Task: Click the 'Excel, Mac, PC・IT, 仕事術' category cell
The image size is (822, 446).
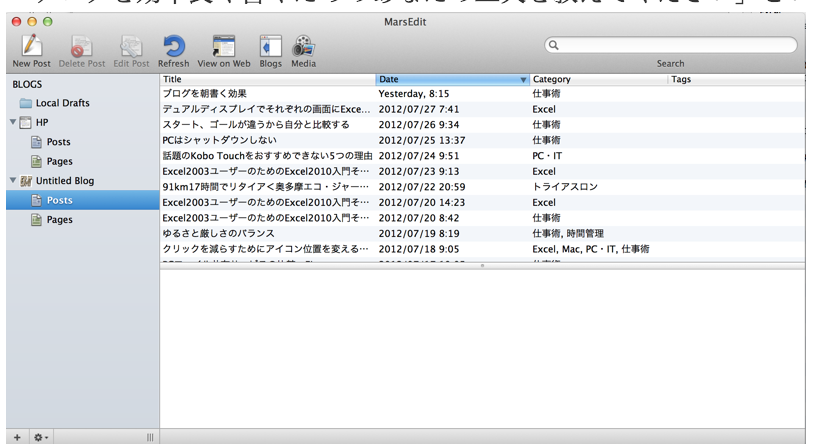Action: [591, 249]
